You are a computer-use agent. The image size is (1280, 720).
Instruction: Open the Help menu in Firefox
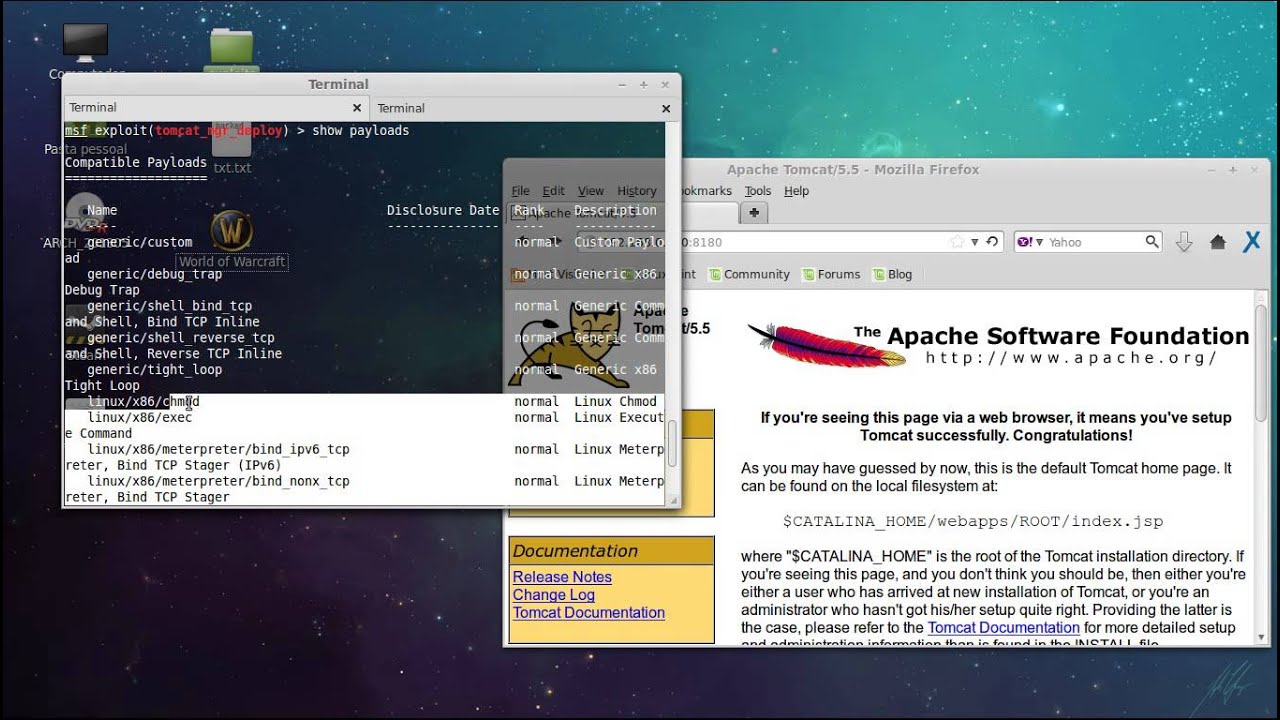click(x=796, y=191)
